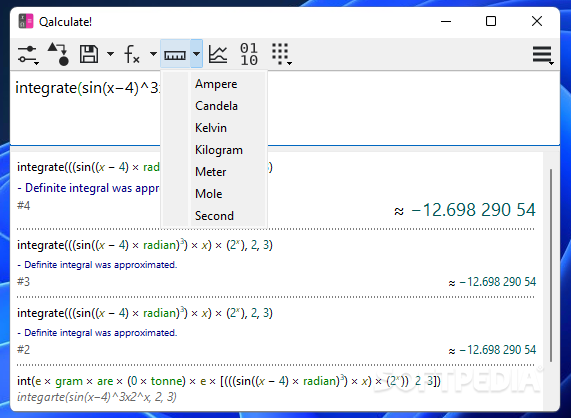Click history entry number #4
571x418 pixels.
pyautogui.click(x=24, y=206)
